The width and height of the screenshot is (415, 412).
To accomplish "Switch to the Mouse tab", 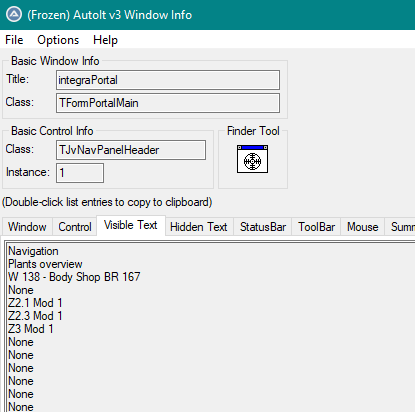I will (x=363, y=227).
